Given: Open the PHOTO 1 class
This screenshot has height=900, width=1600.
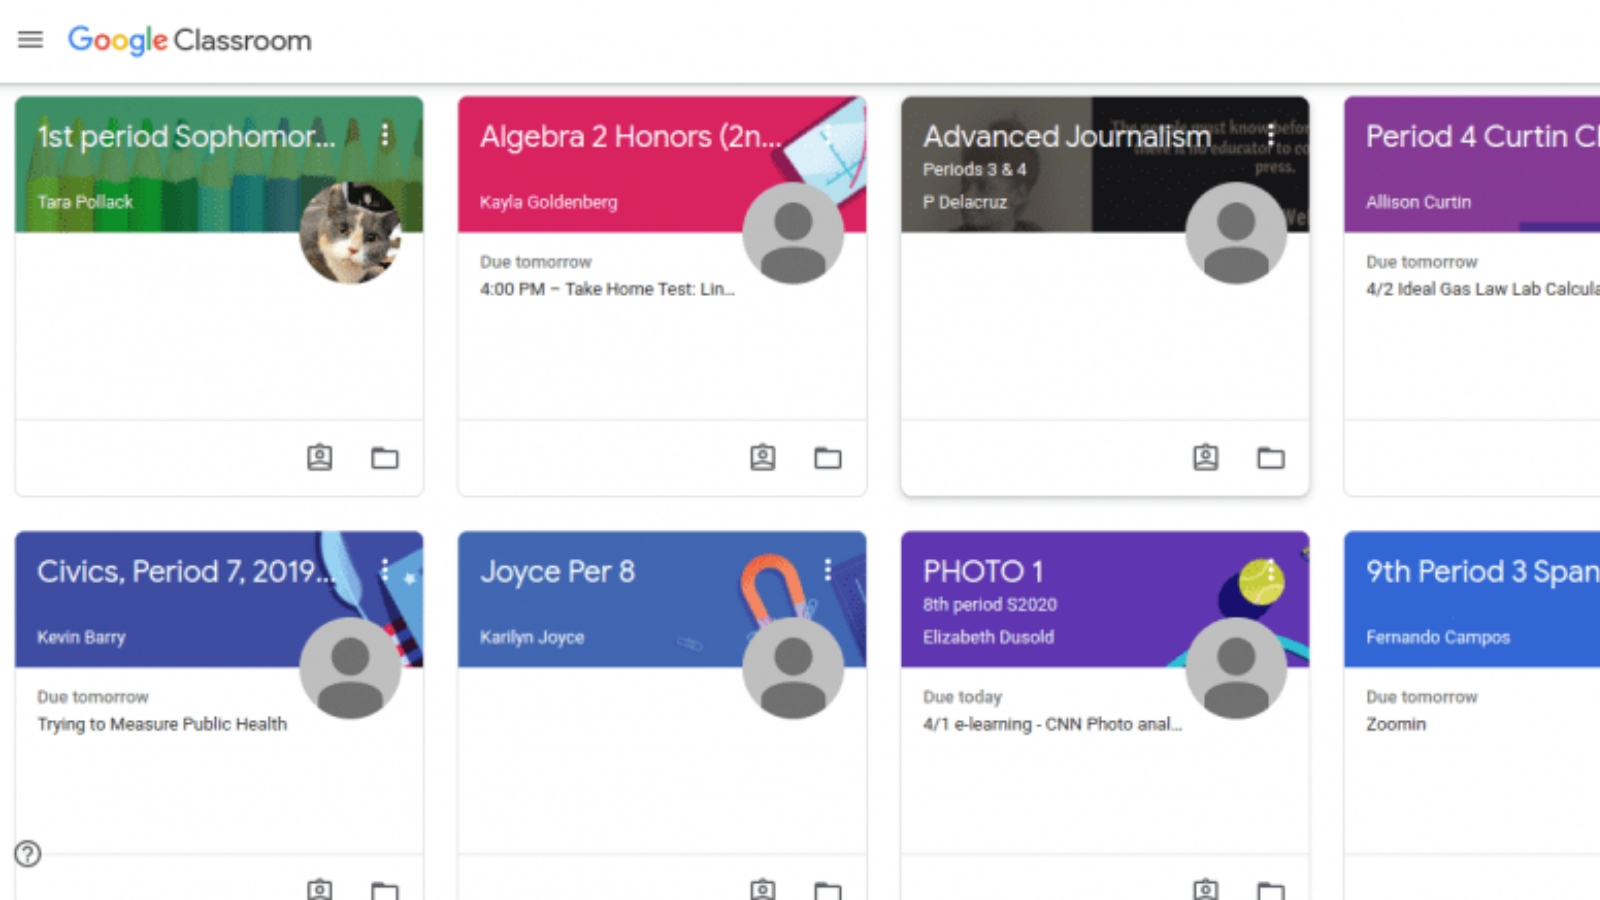Looking at the screenshot, I should (983, 571).
